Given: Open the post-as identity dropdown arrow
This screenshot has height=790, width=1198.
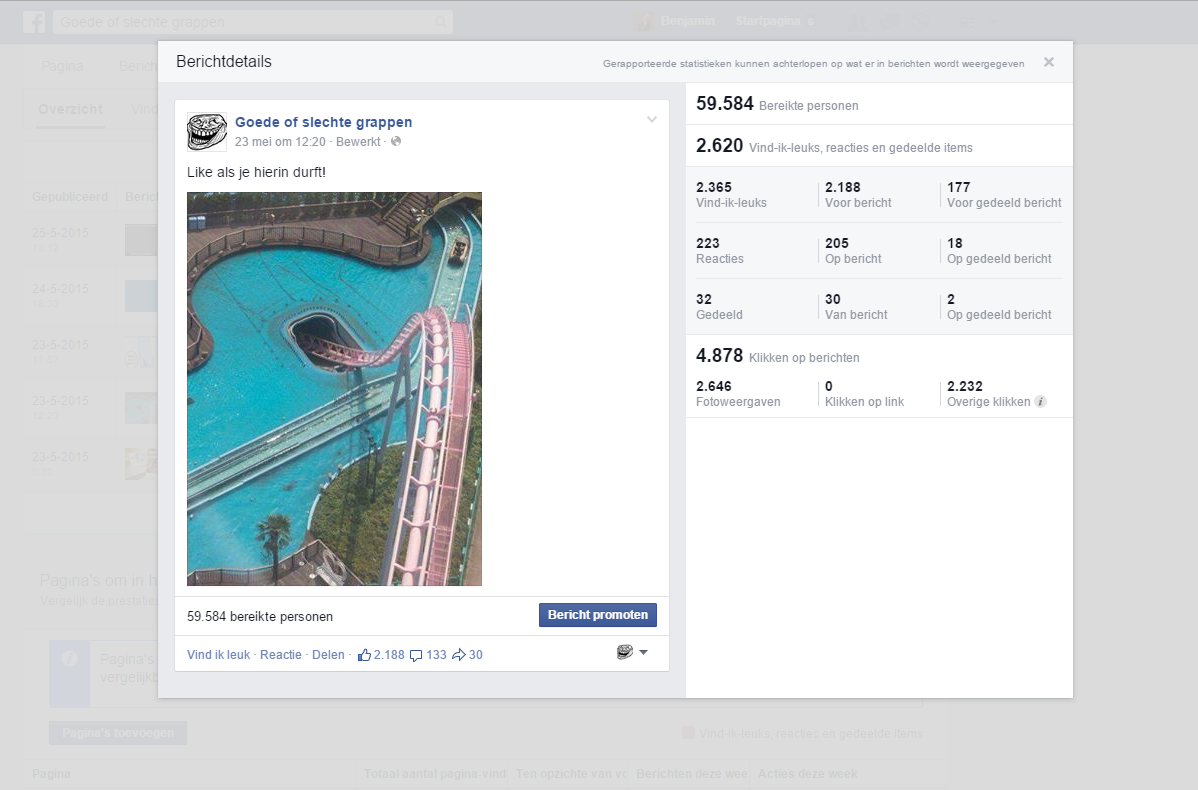Looking at the screenshot, I should [x=643, y=652].
